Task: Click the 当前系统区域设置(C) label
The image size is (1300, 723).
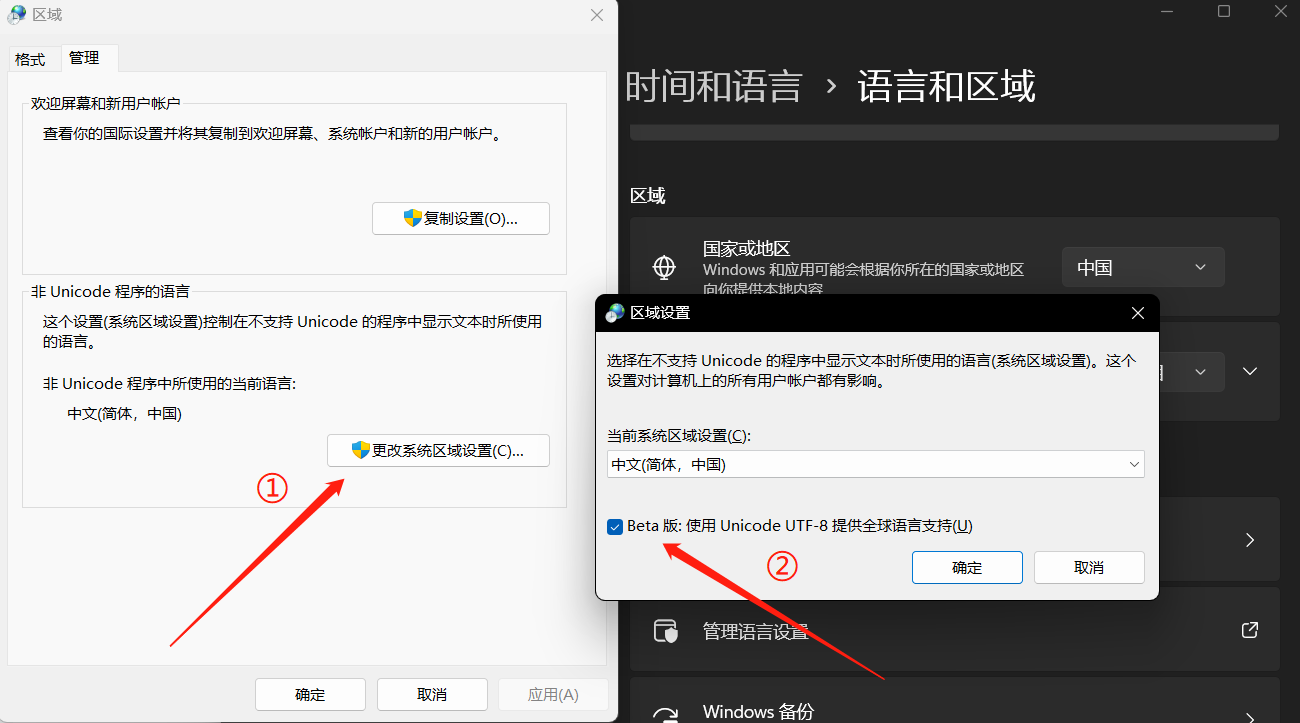Action: 678,435
